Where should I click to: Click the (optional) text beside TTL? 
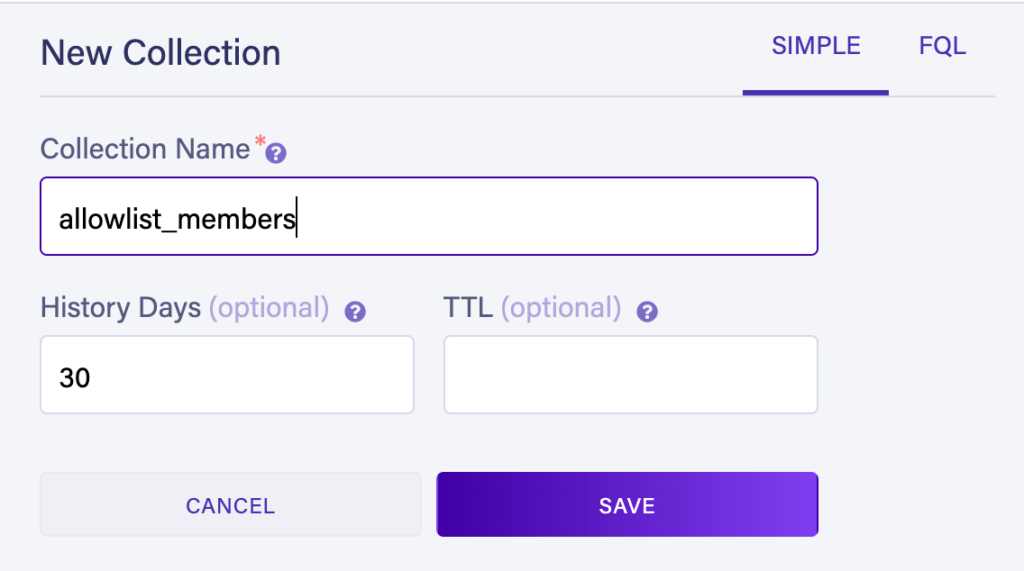560,308
